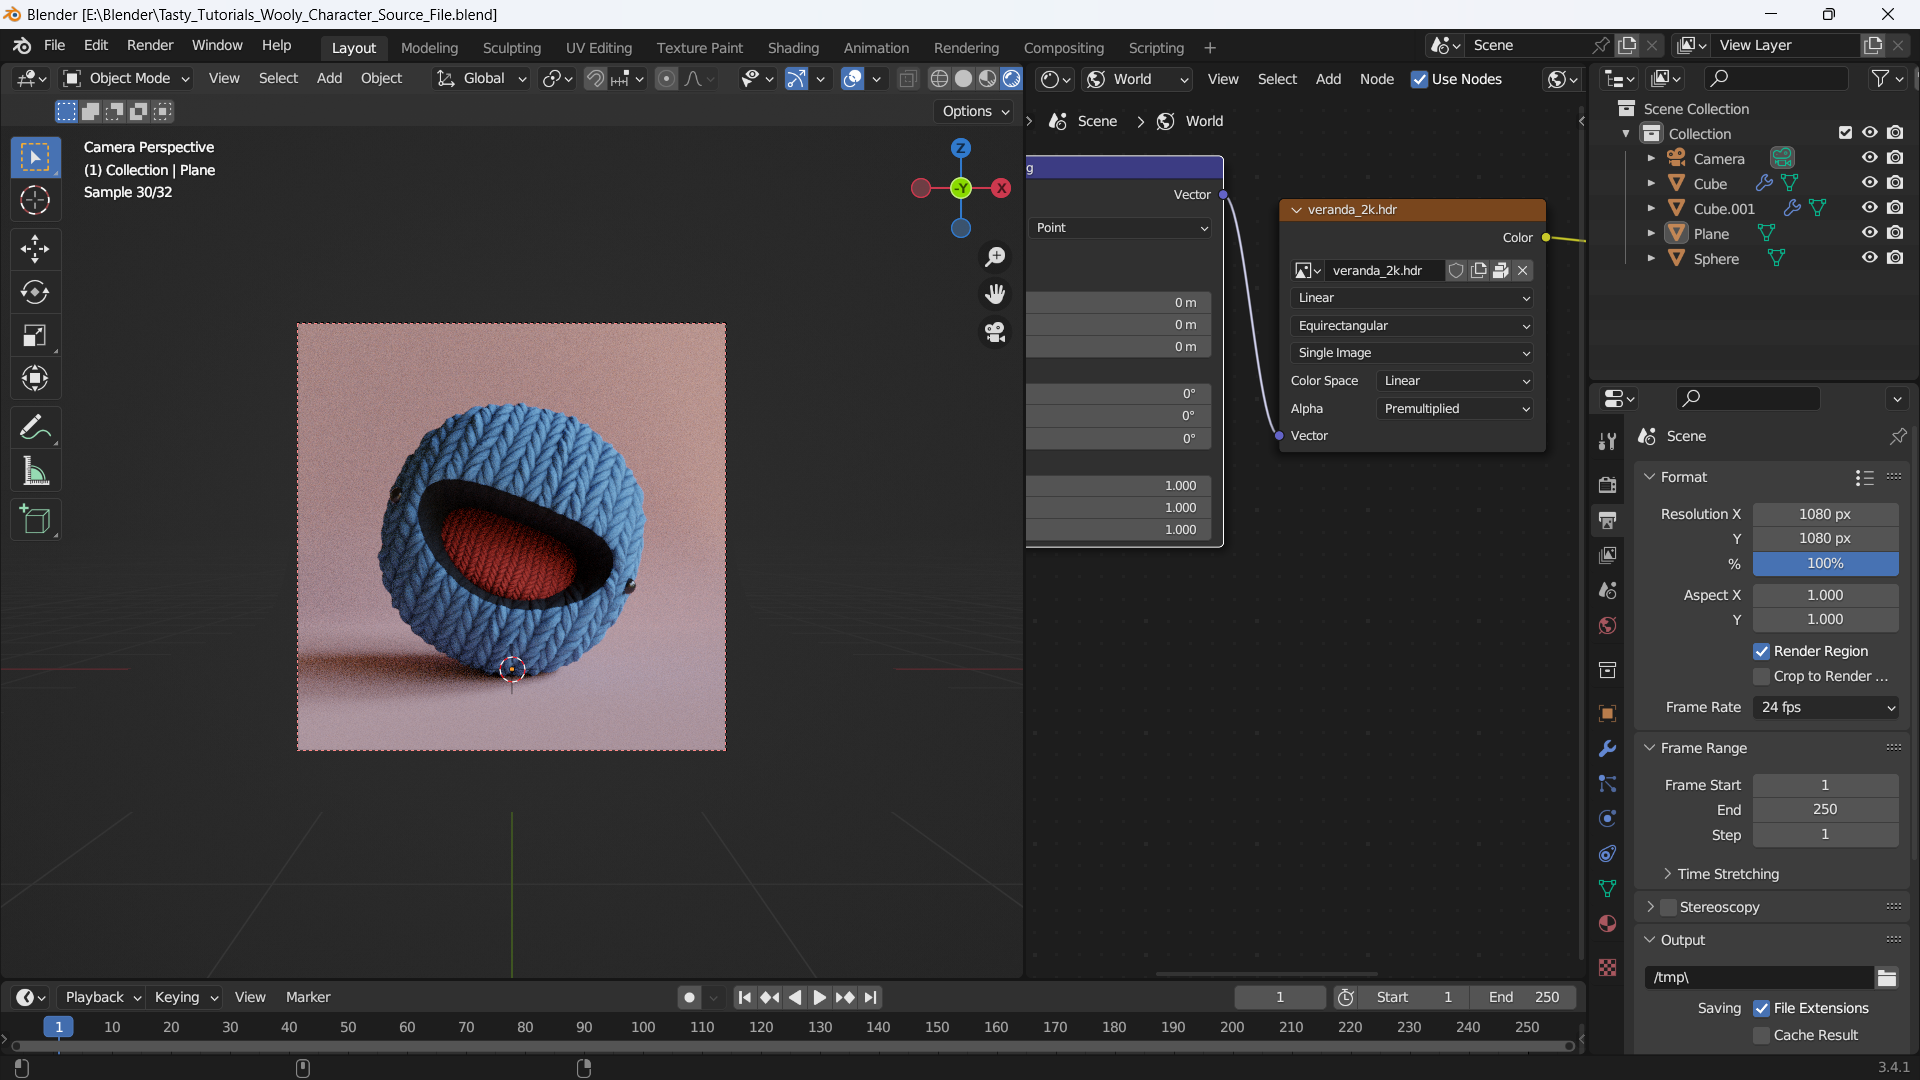Open the viewport Options button
Image resolution: width=1920 pixels, height=1080 pixels.
click(x=975, y=111)
